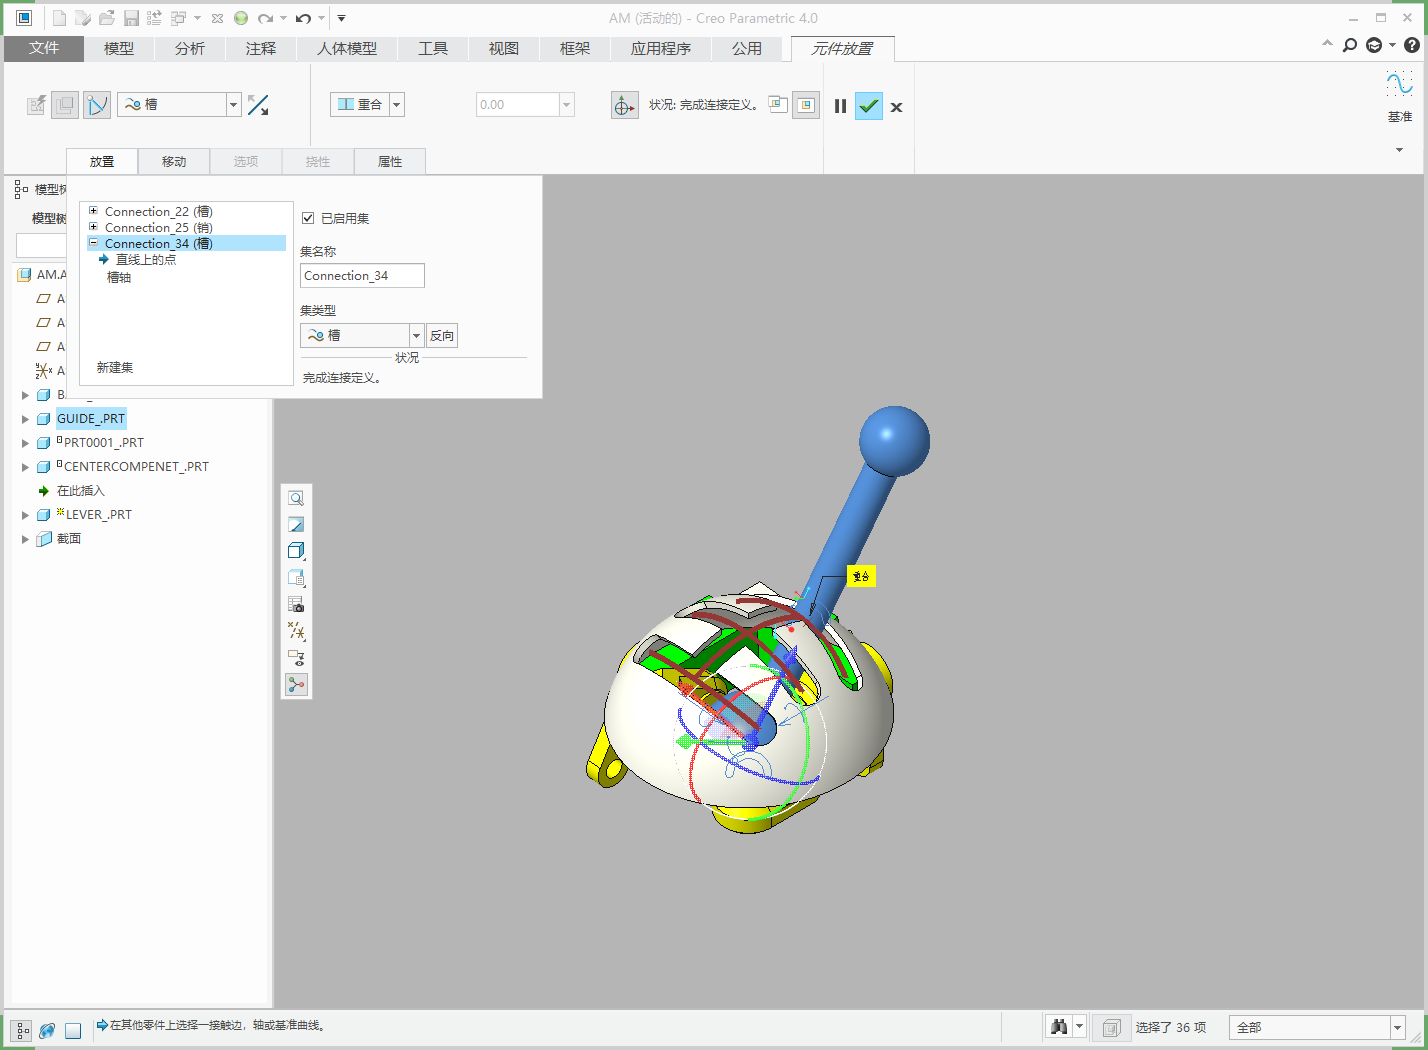Show component in separate window icon
Screen dimensions: 1428x1050
[x=778, y=104]
